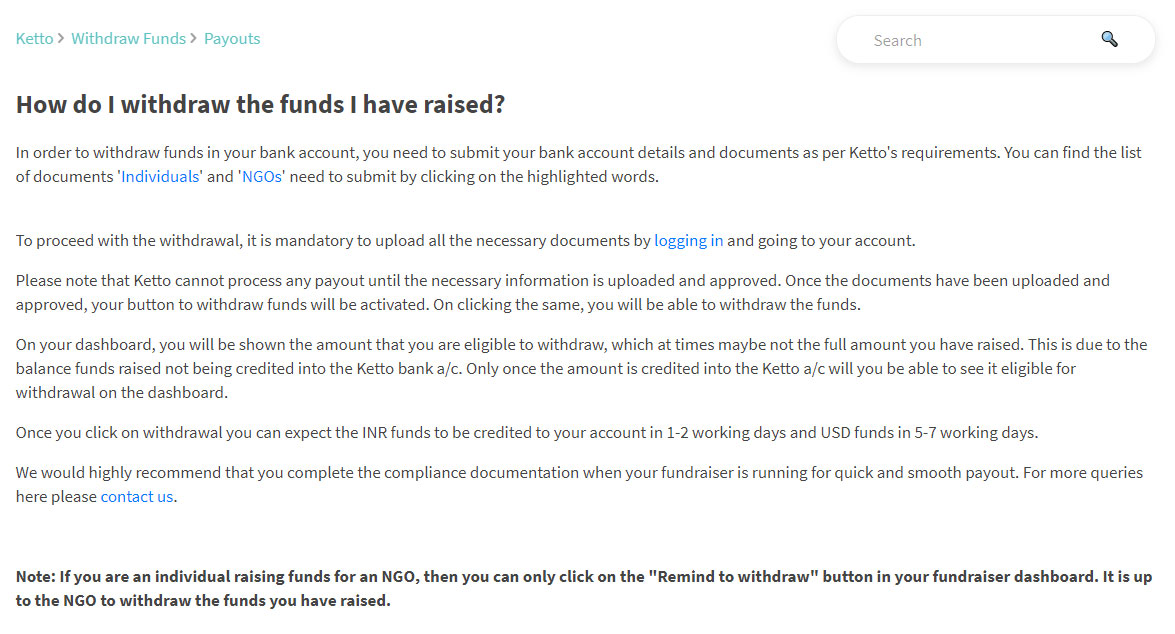Click the 'On your dashboard' paragraph

582,368
